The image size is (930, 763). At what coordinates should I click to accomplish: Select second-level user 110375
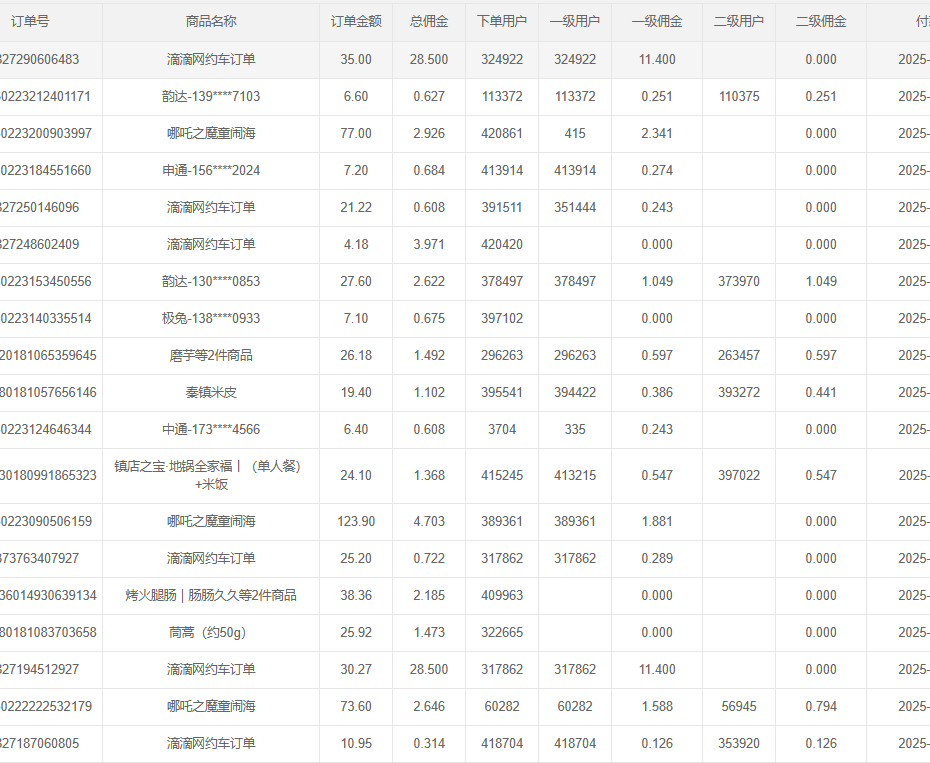click(x=739, y=96)
